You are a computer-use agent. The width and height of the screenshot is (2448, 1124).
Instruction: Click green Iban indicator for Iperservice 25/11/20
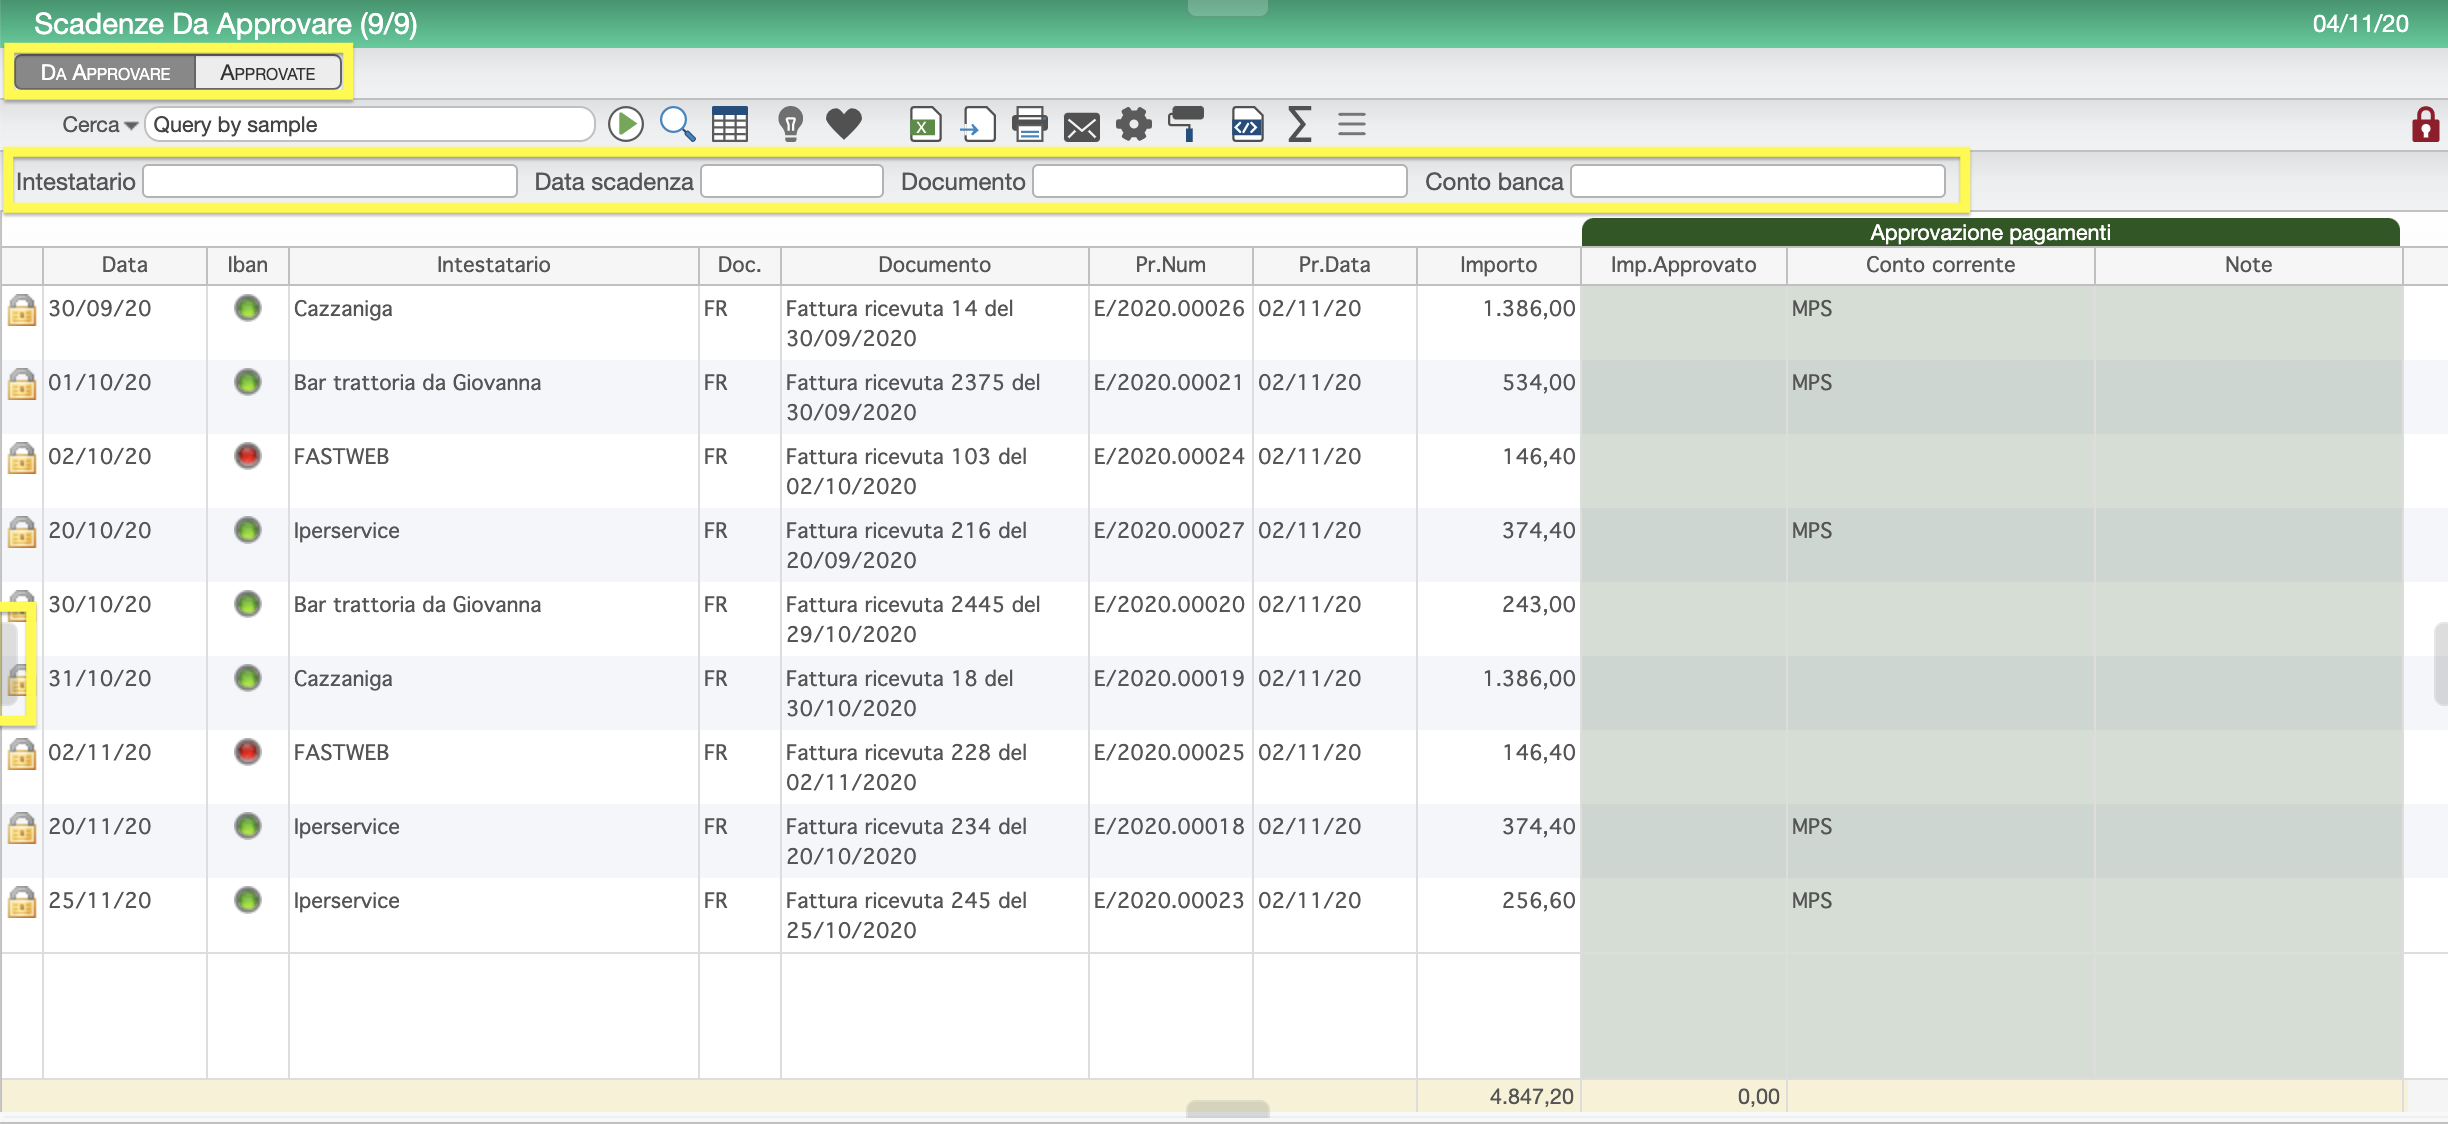coord(248,900)
